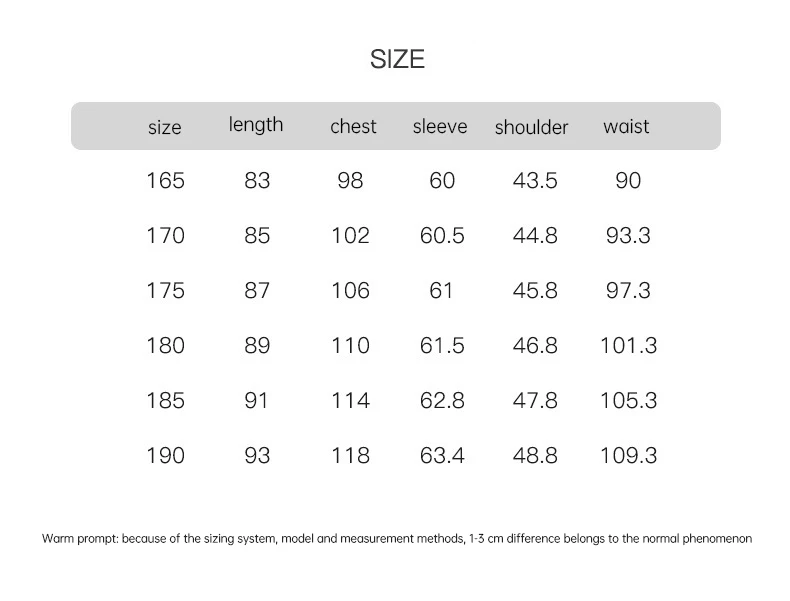Select size 185 row label
The height and width of the screenshot is (601, 790).
pos(165,401)
